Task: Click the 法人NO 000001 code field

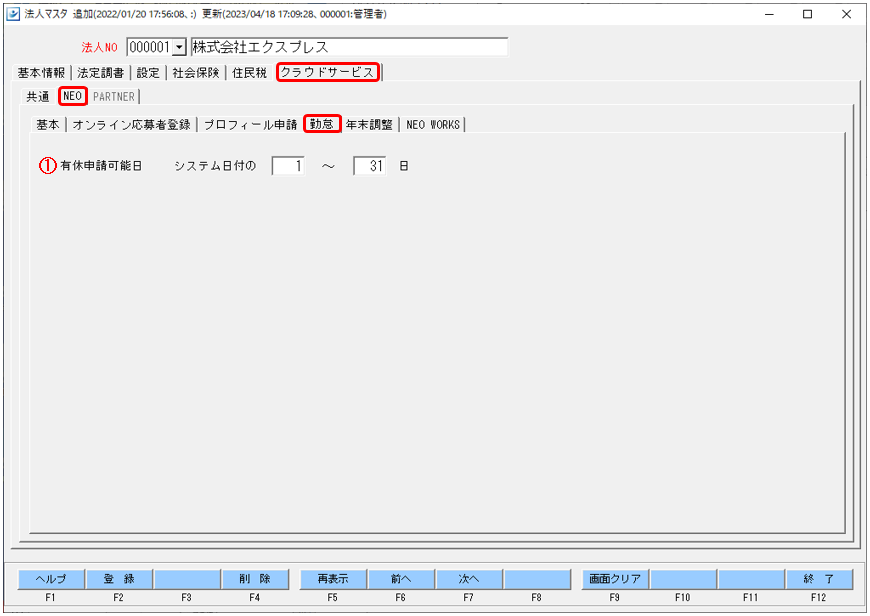Action: (x=150, y=48)
